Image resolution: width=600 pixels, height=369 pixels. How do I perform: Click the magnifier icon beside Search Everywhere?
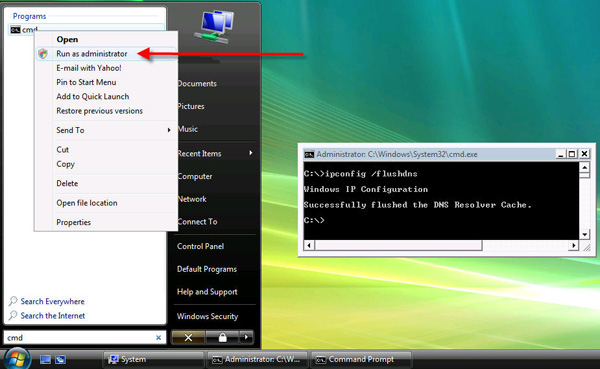pyautogui.click(x=13, y=301)
